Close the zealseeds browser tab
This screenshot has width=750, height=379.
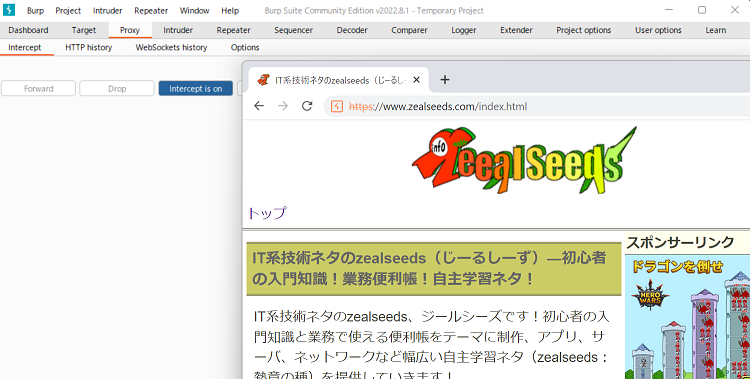point(416,80)
